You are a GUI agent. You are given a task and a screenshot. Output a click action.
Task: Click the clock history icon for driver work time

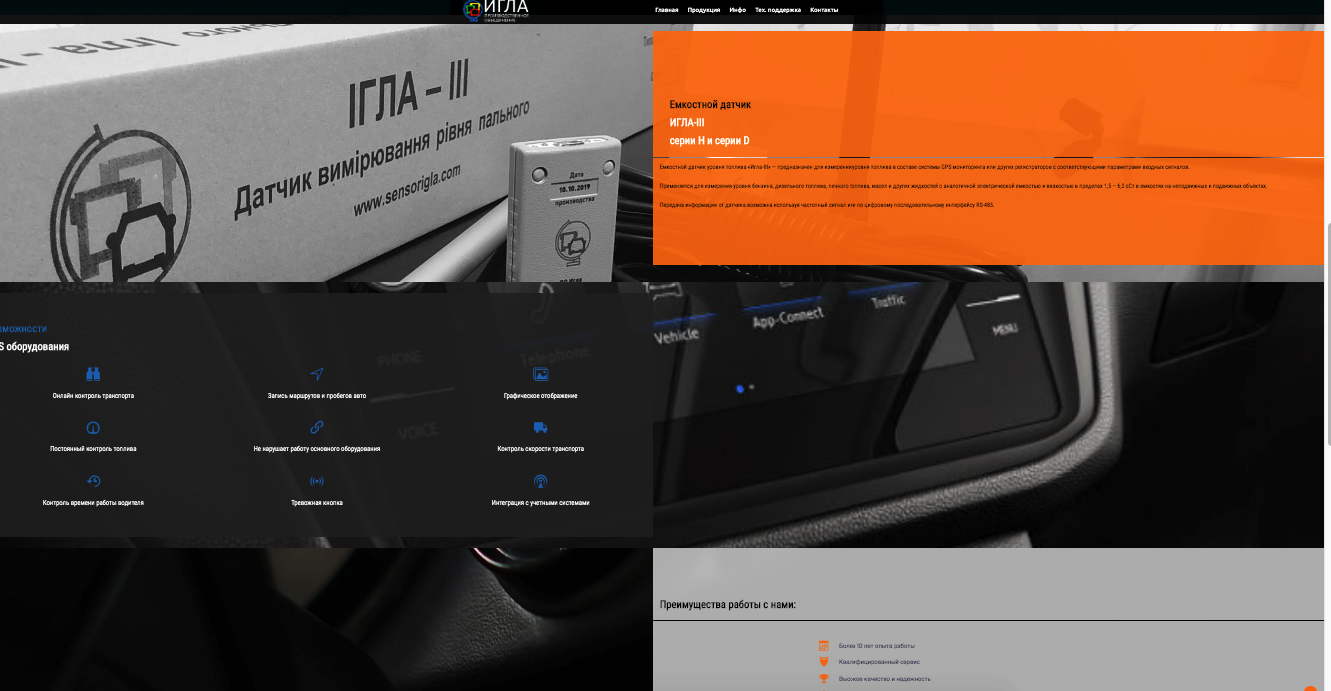click(x=93, y=481)
